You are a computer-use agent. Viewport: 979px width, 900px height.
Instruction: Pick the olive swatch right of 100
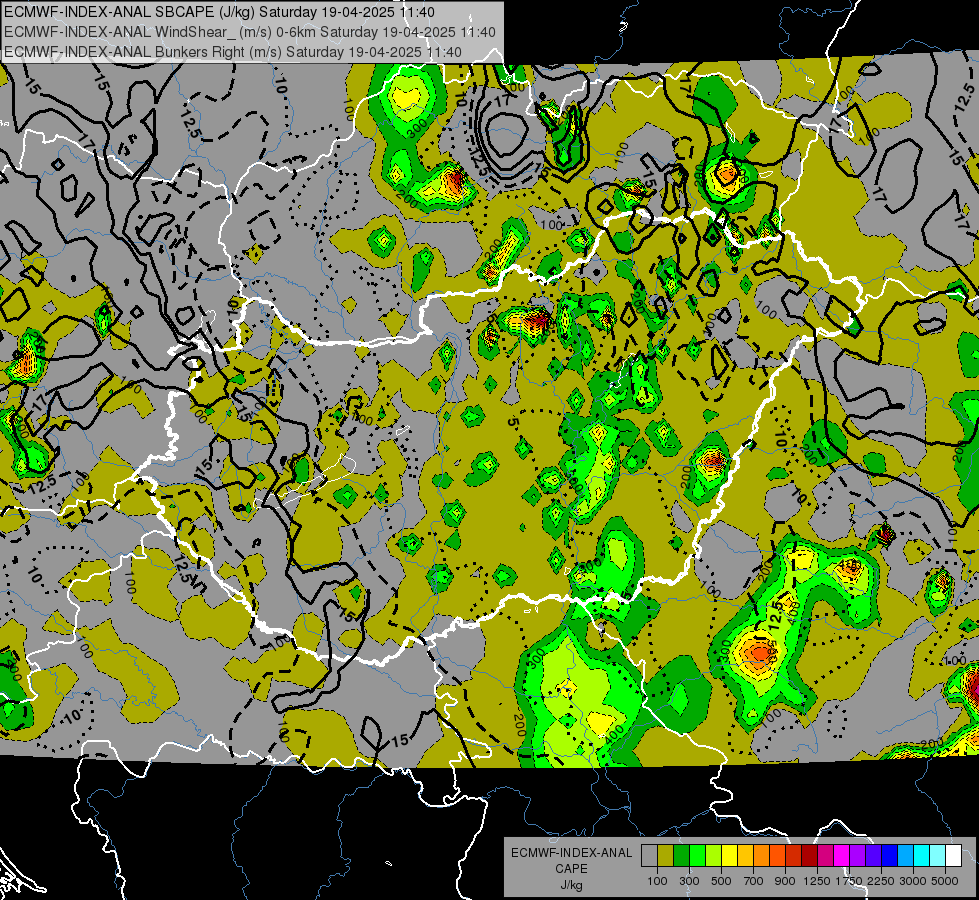[x=666, y=855]
